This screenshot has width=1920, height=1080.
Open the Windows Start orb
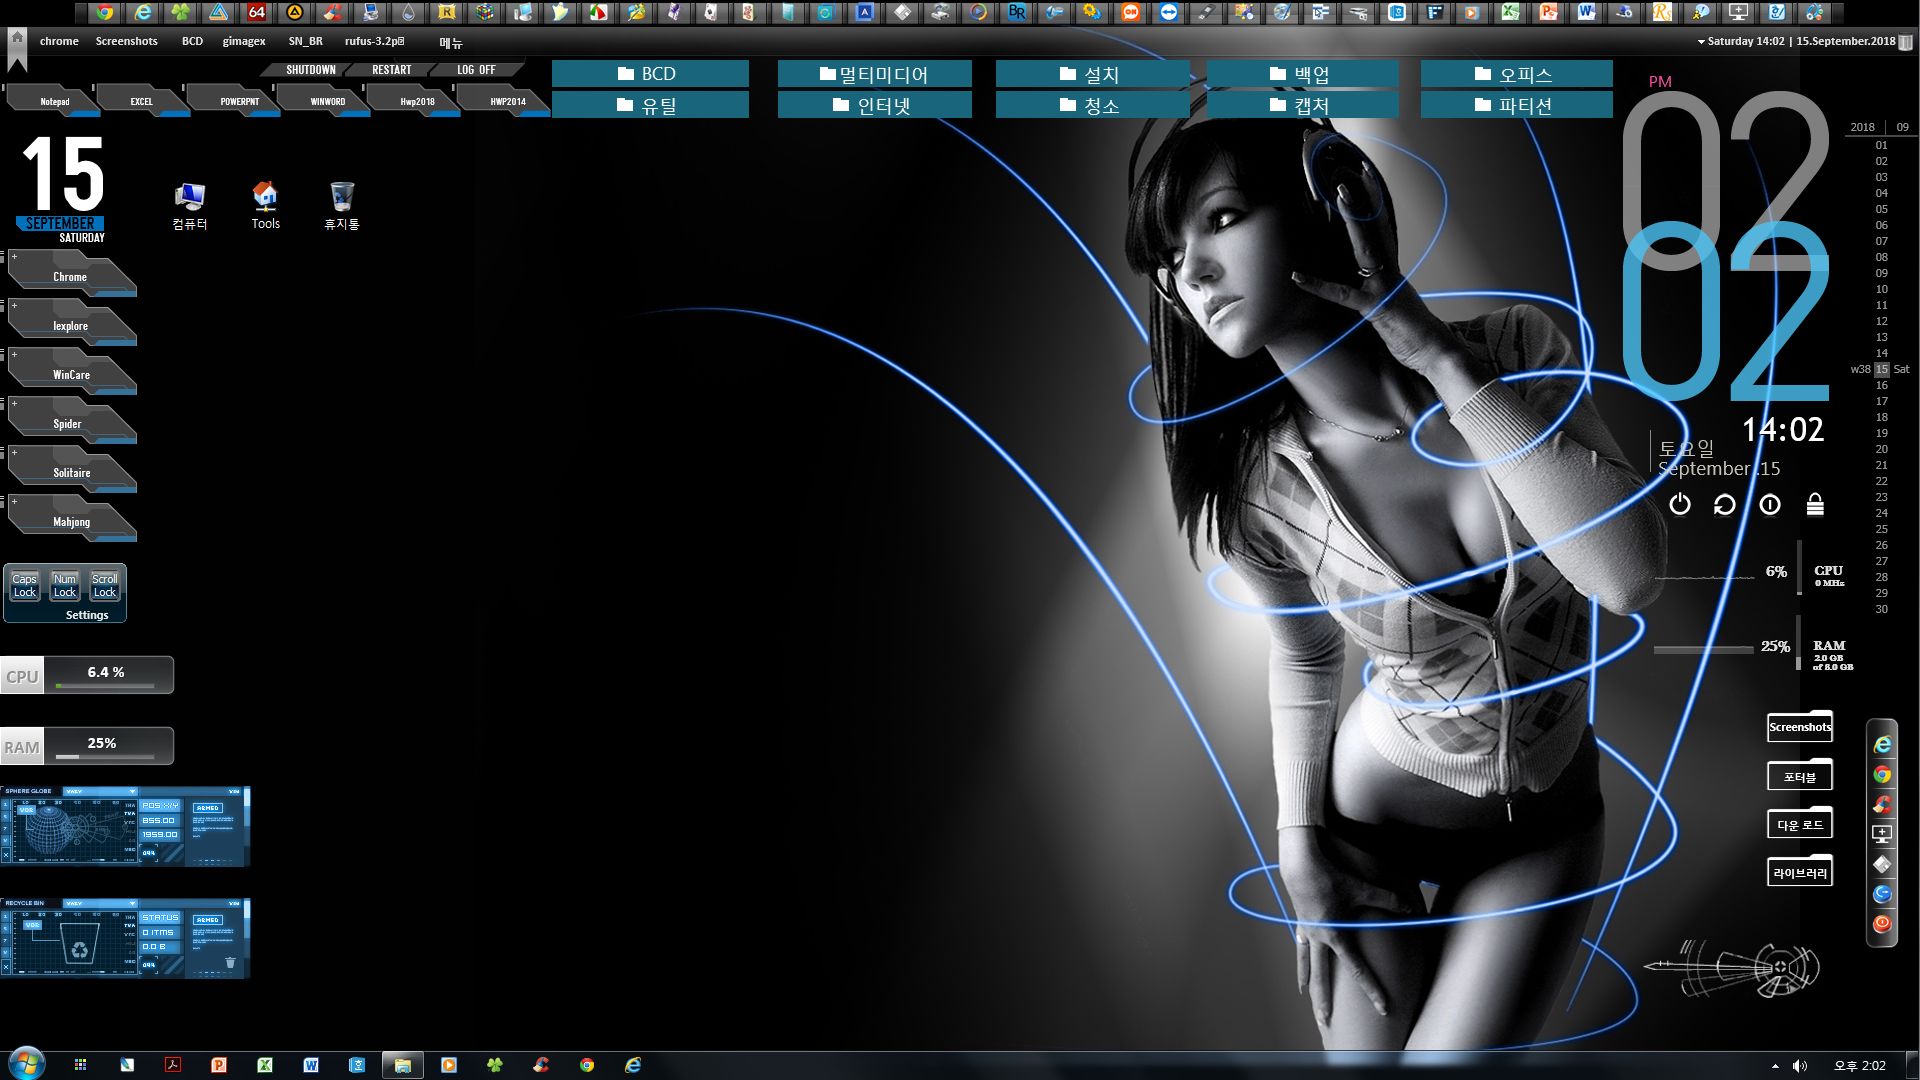[x=25, y=1064]
